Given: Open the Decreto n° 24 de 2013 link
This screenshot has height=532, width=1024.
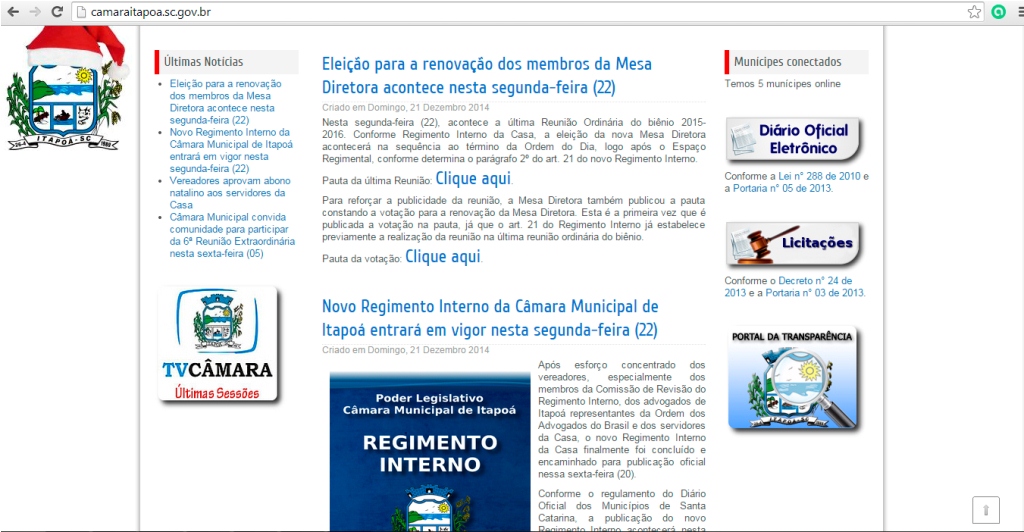Looking at the screenshot, I should pyautogui.click(x=788, y=287).
